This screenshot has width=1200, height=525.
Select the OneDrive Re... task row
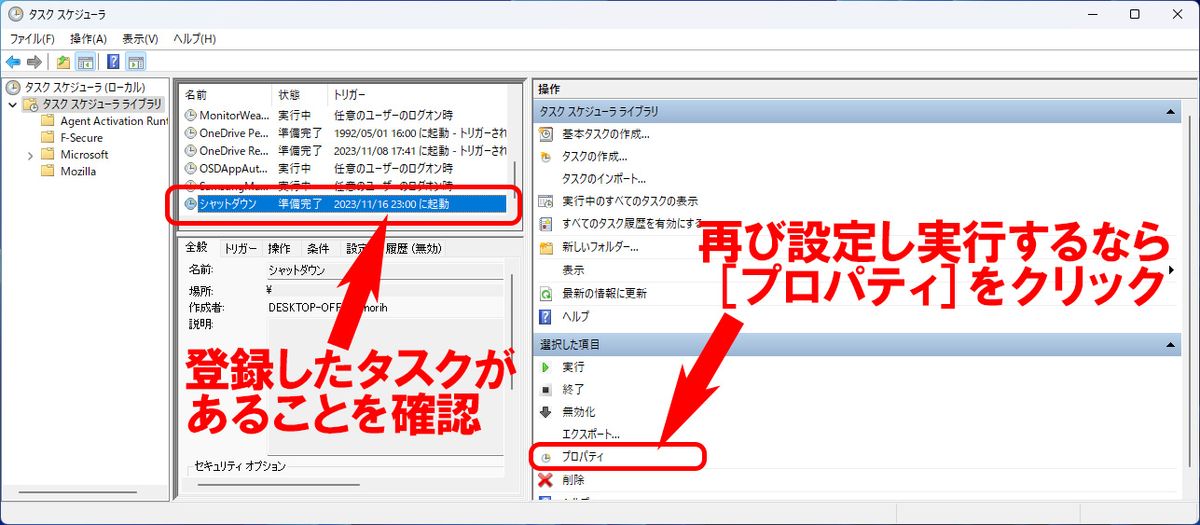pos(345,150)
